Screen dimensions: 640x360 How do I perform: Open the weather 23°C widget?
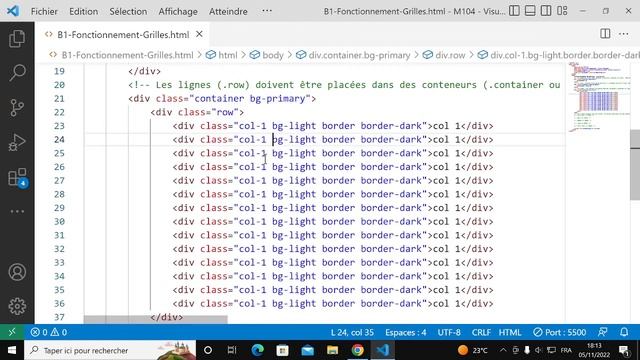(x=473, y=350)
